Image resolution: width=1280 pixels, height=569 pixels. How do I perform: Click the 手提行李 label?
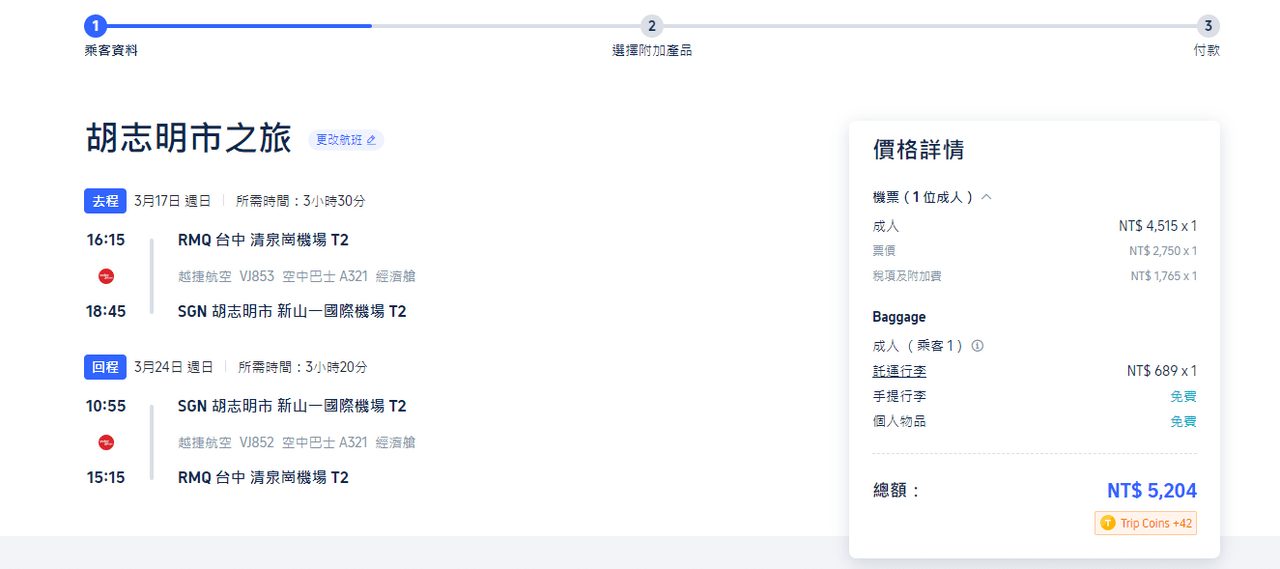[x=900, y=396]
